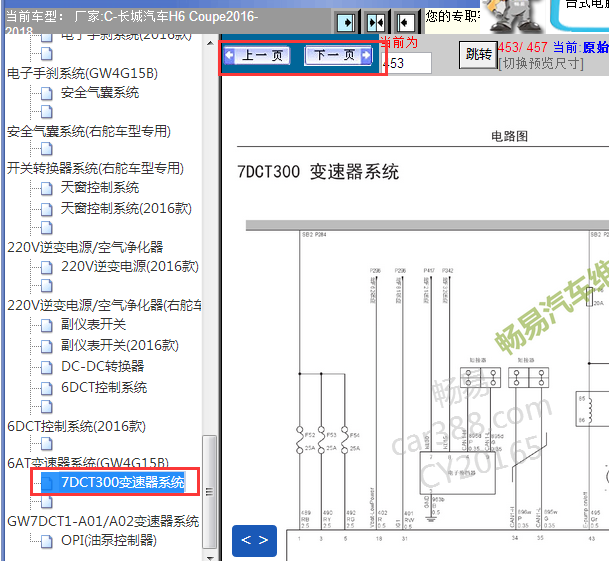Viewport: 609px width, 561px height.
Task: Select 6AT变速器系统(GW4G15B) entry
Action: coord(88,463)
